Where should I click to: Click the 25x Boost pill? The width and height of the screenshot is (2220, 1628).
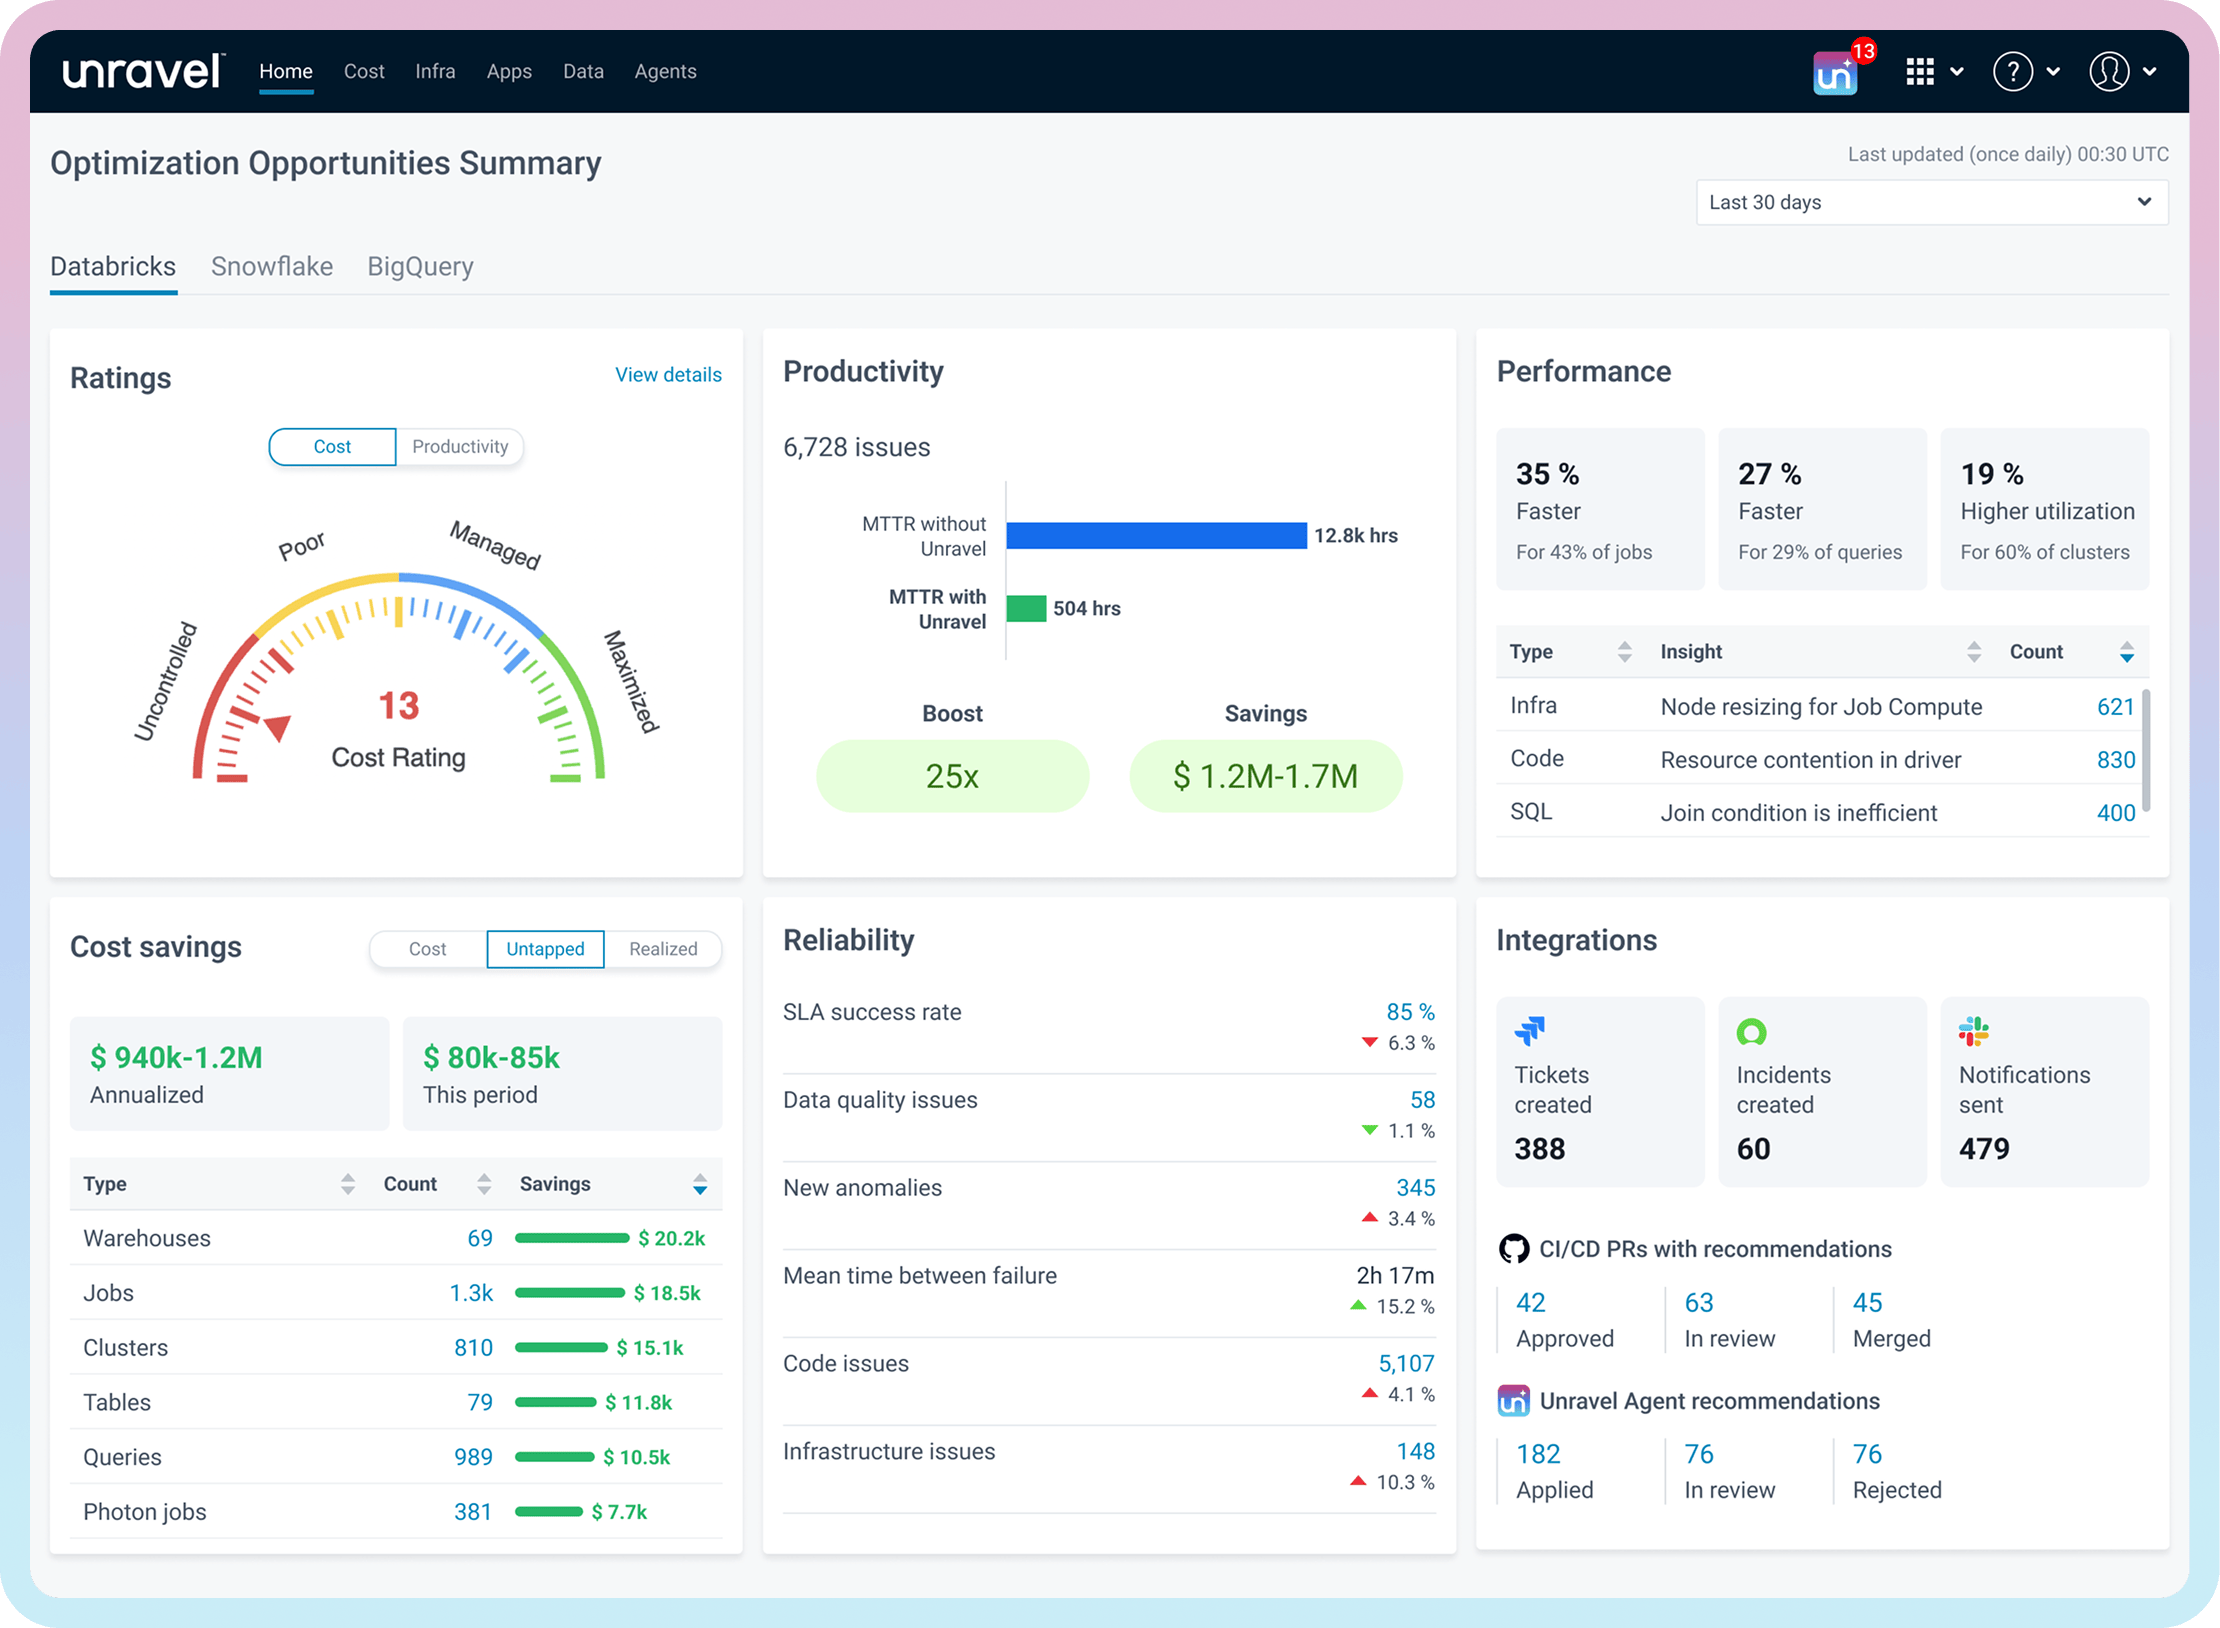[952, 775]
